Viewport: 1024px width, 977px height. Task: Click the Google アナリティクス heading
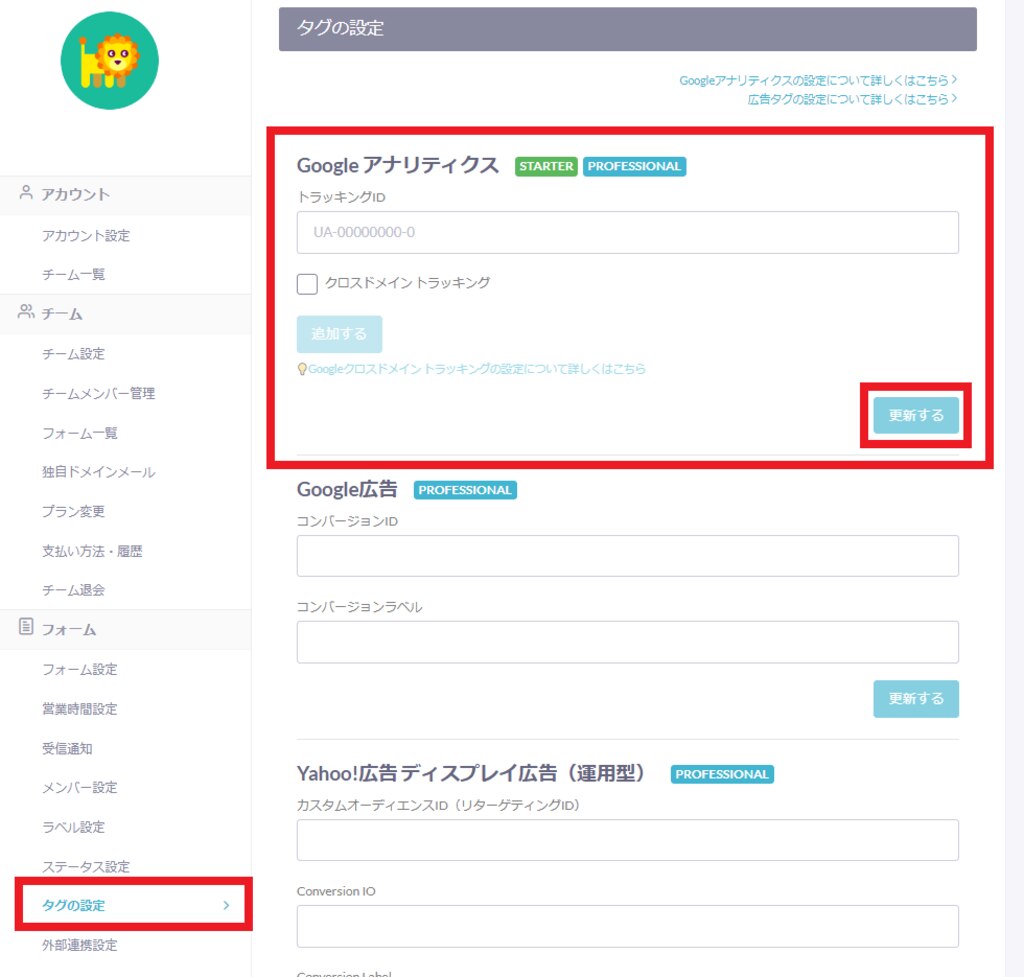point(398,166)
